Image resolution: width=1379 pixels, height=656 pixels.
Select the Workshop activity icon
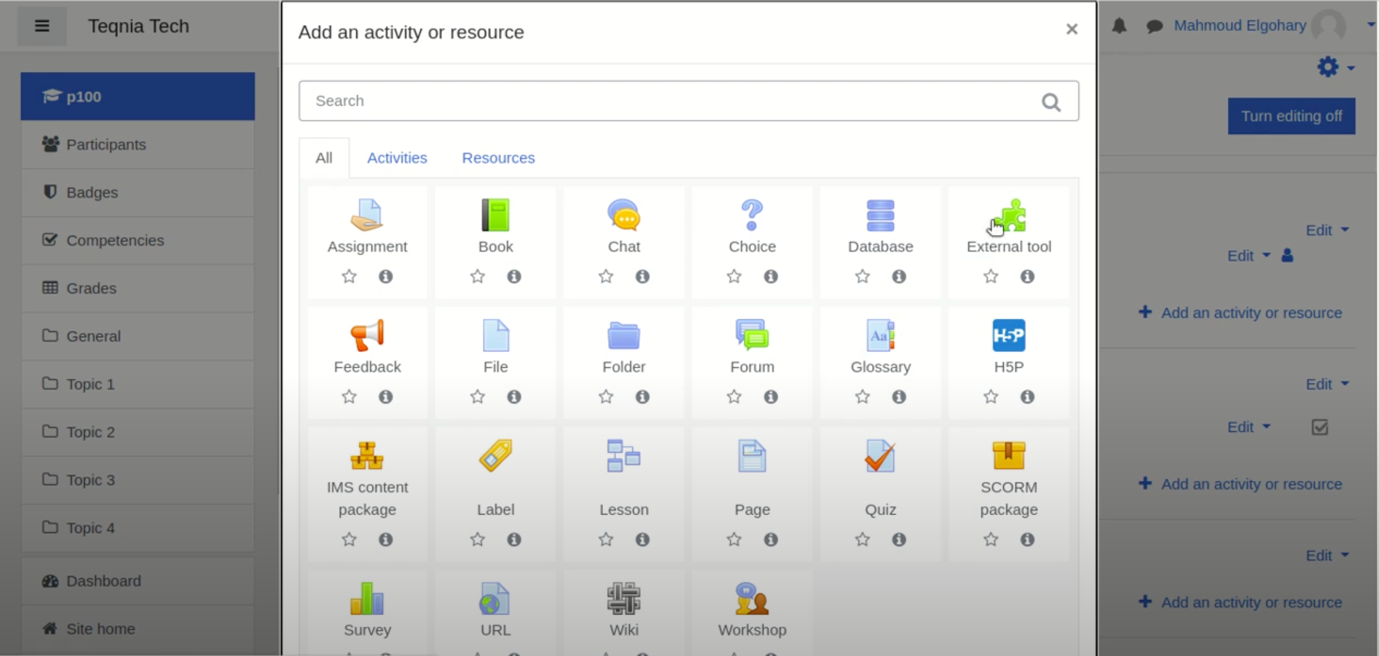coord(752,599)
